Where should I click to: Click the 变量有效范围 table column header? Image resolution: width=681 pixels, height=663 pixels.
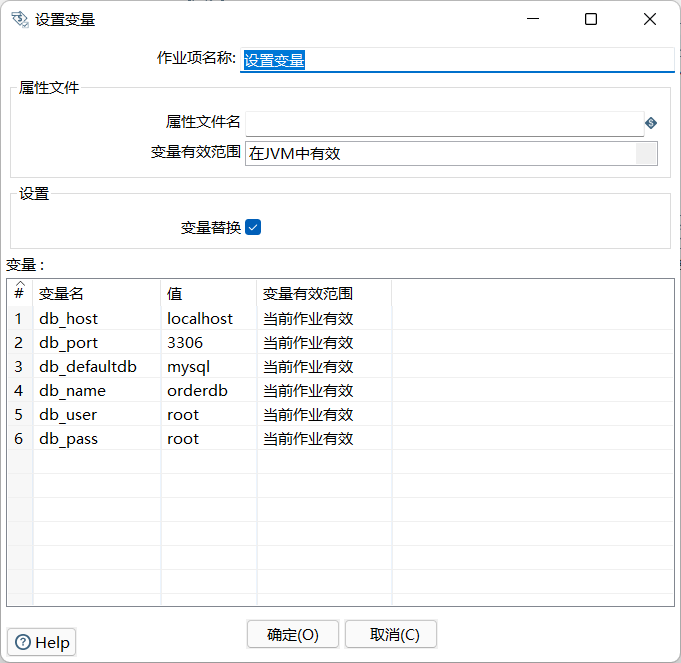(x=324, y=293)
